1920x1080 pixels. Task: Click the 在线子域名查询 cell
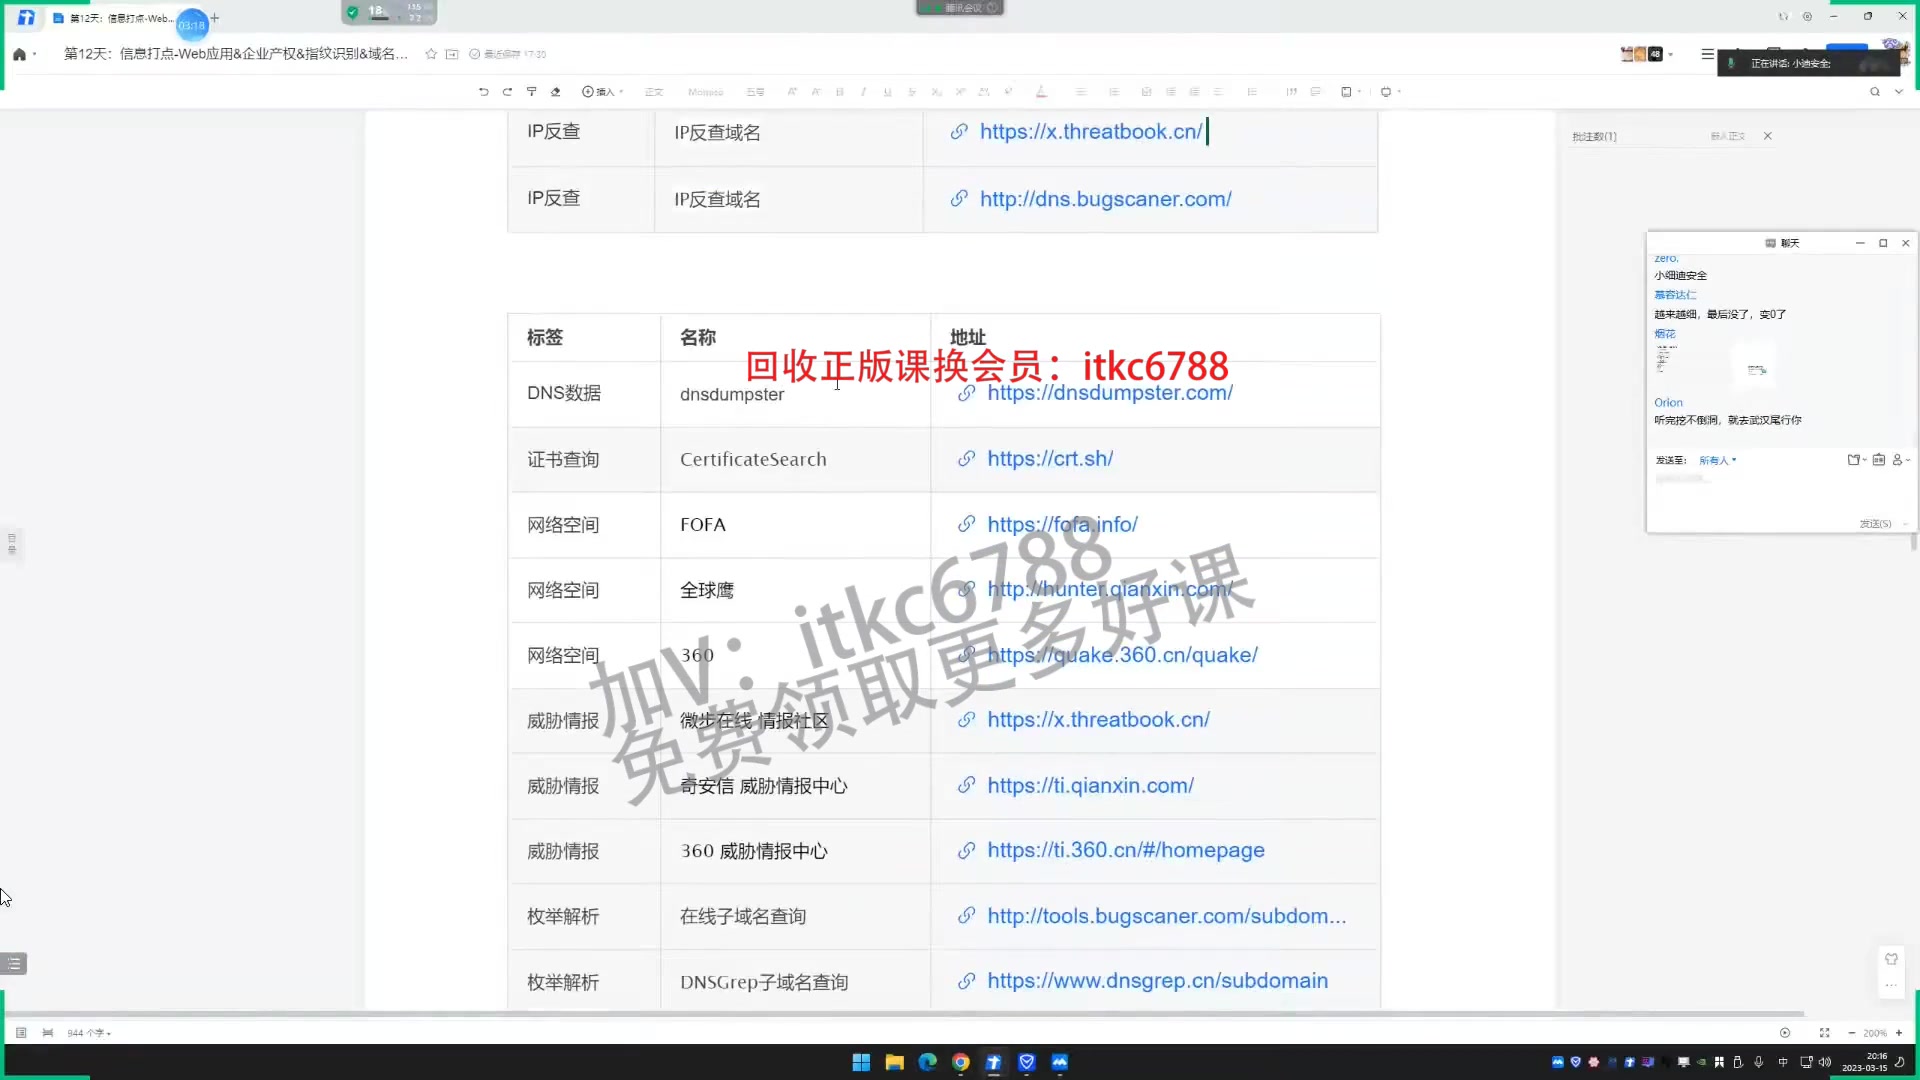click(795, 917)
